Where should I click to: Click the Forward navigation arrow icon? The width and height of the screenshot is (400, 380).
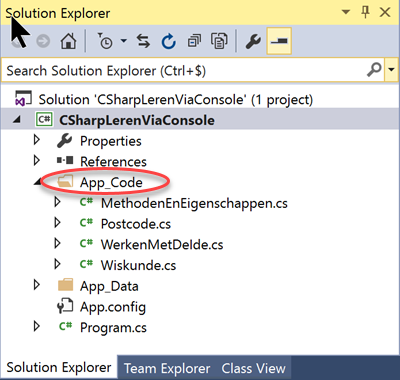point(43,41)
